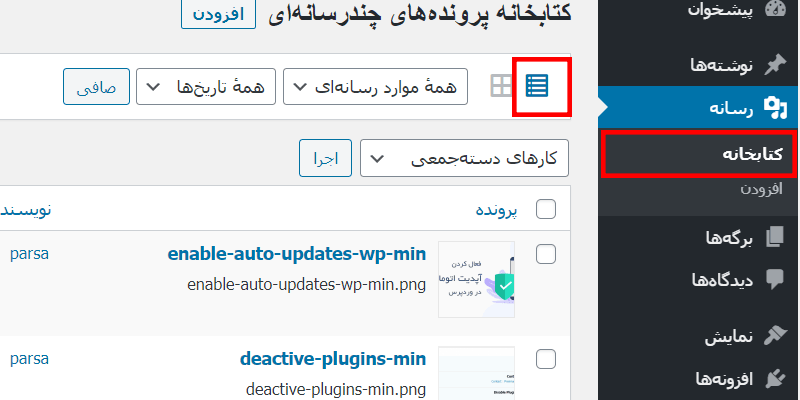Click the Dashboard (پیشخوان) gauge icon

coord(776,9)
